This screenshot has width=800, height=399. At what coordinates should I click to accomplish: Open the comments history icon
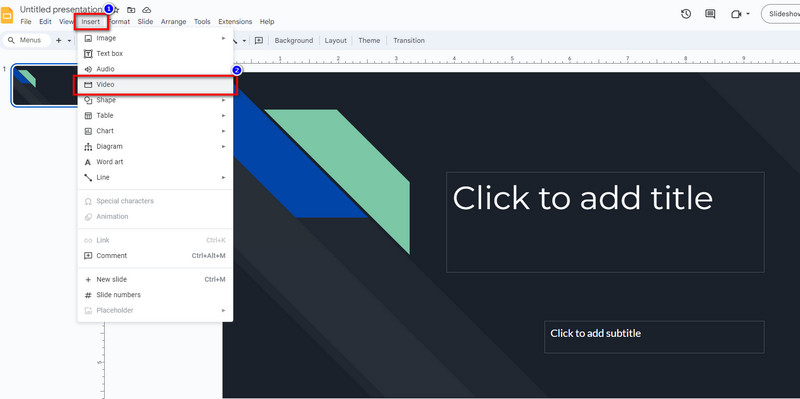click(x=710, y=14)
